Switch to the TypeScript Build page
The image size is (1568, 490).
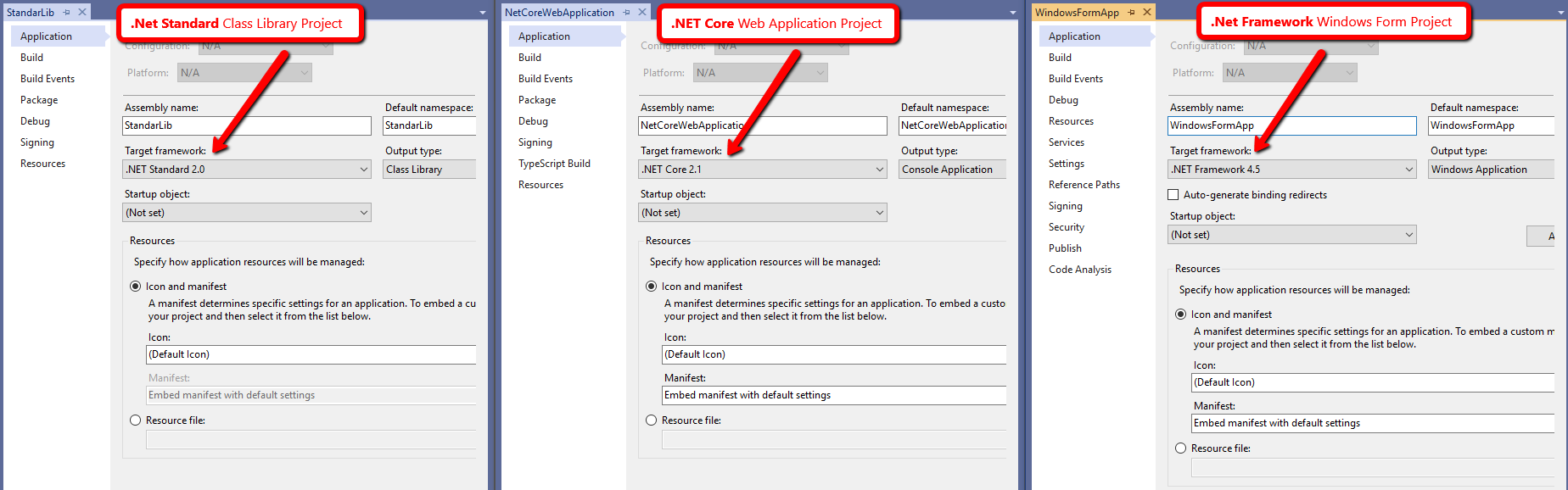coord(554,163)
